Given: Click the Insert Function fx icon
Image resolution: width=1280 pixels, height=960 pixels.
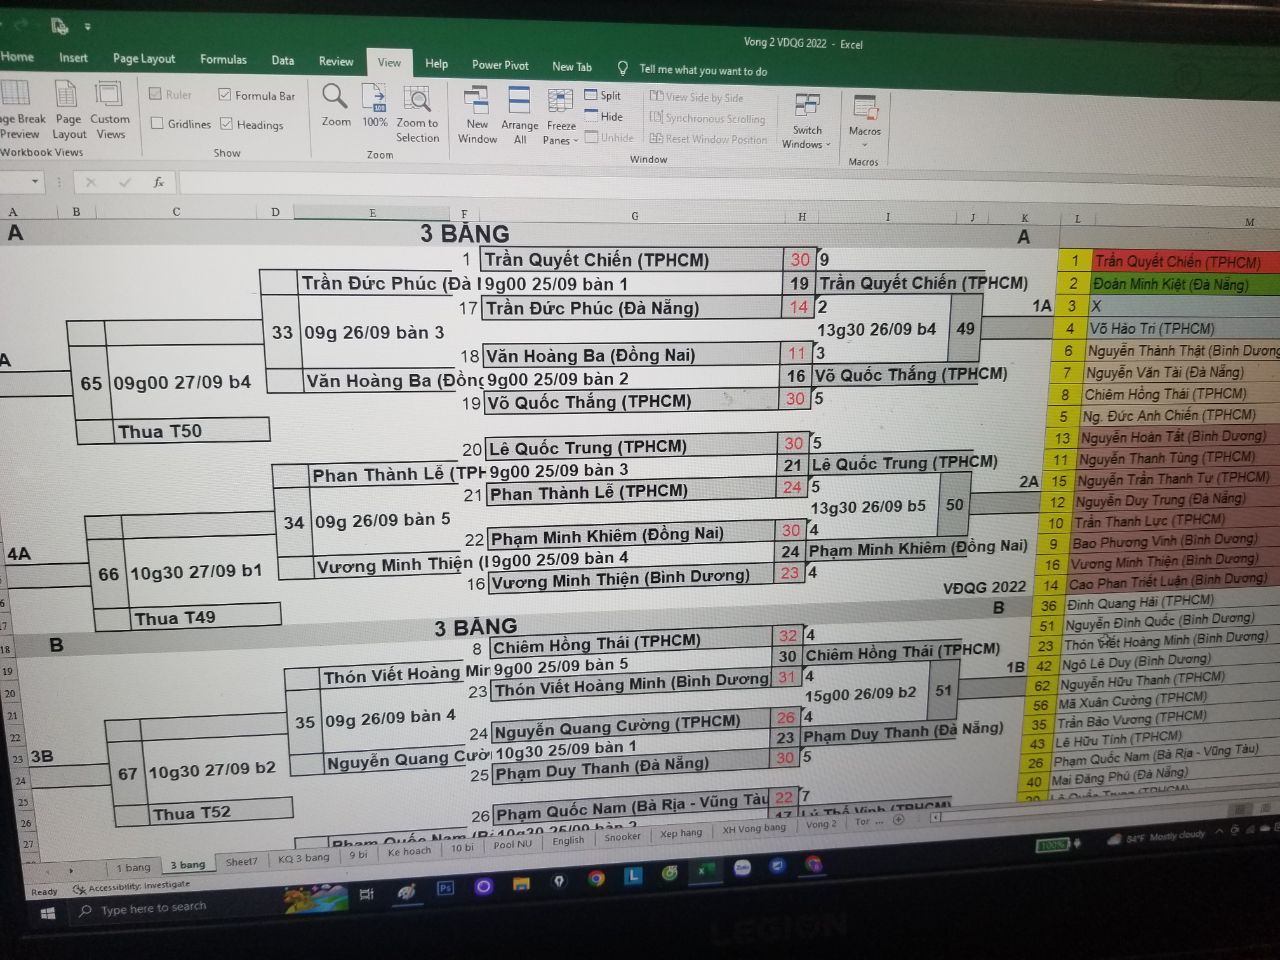Looking at the screenshot, I should (x=158, y=182).
